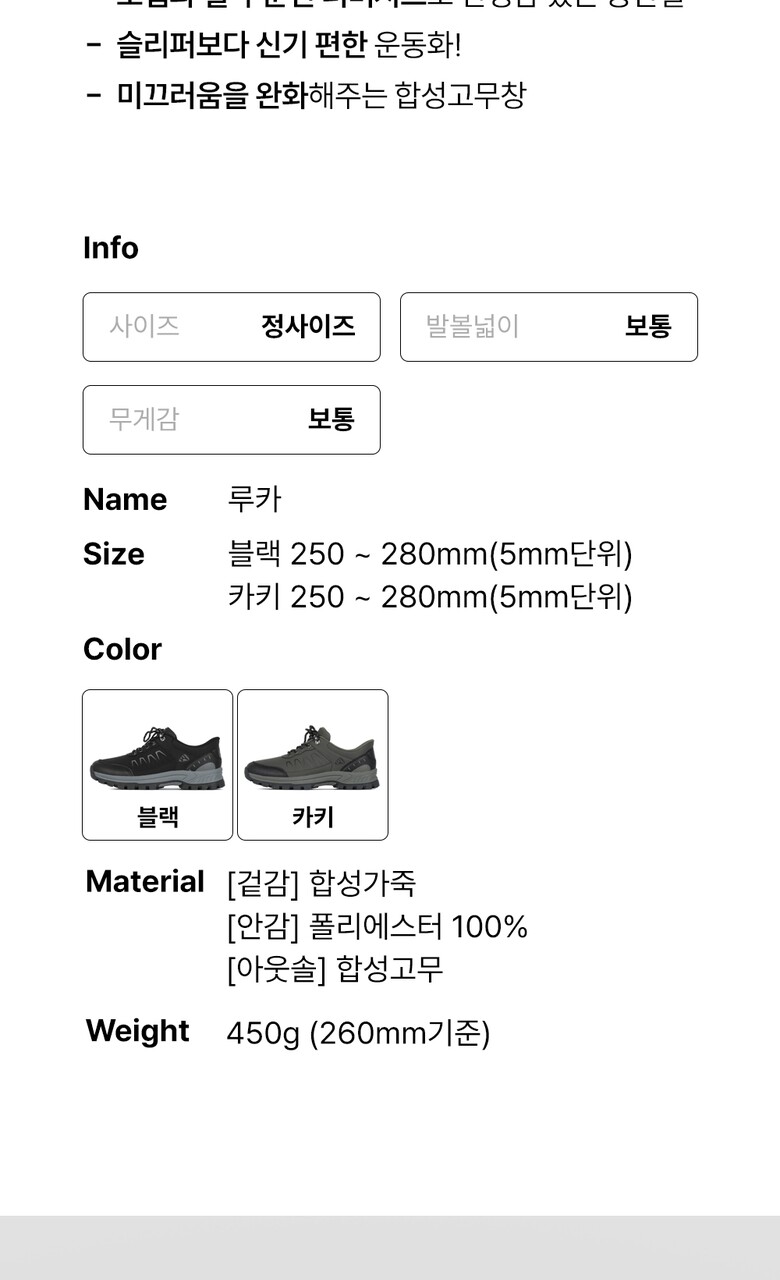Click the 겉감 합성가죽 material line
Image resolution: width=780 pixels, height=1280 pixels.
click(x=321, y=883)
